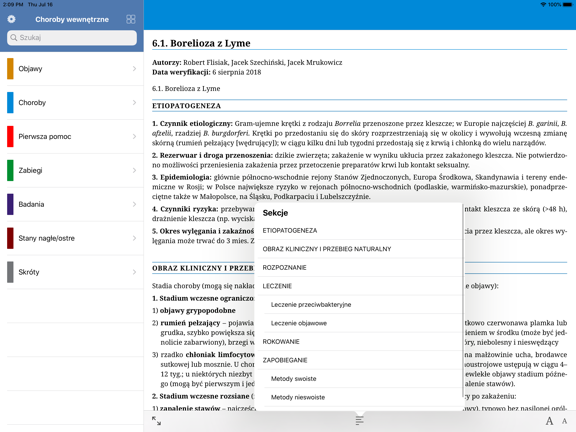Click blue color bar beside Choroby
This screenshot has height=432, width=576.
click(10, 102)
